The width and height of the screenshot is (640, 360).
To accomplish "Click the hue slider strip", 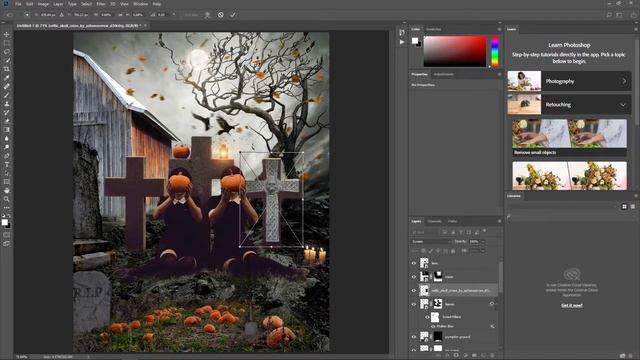I will coord(495,51).
